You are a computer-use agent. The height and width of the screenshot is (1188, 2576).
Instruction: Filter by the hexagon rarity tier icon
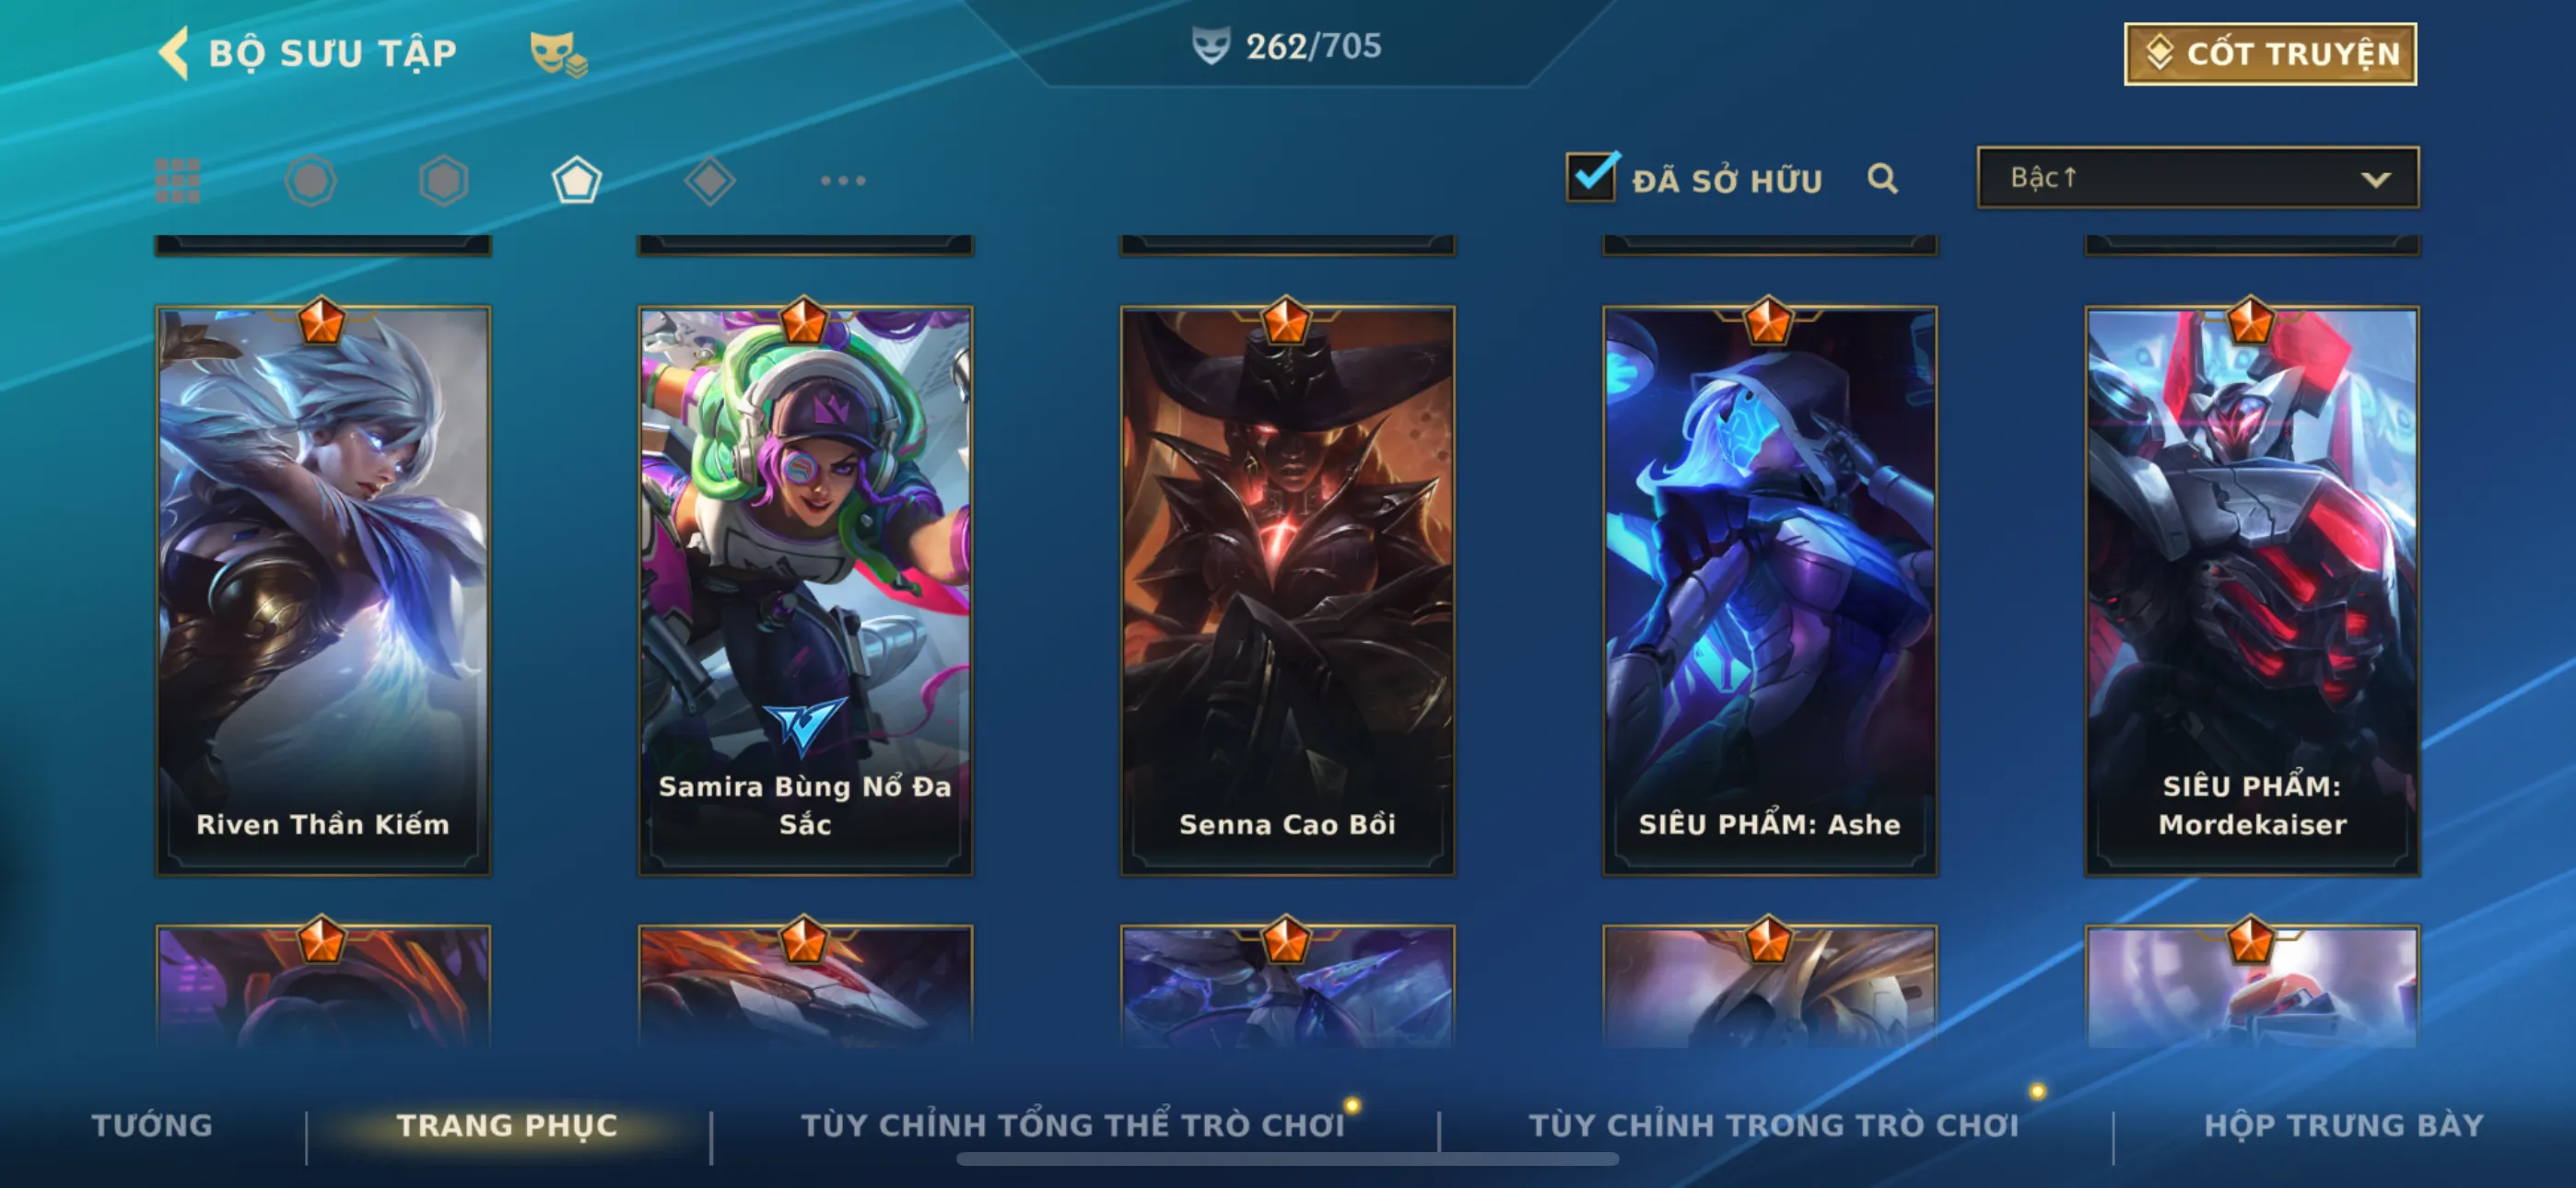[444, 181]
